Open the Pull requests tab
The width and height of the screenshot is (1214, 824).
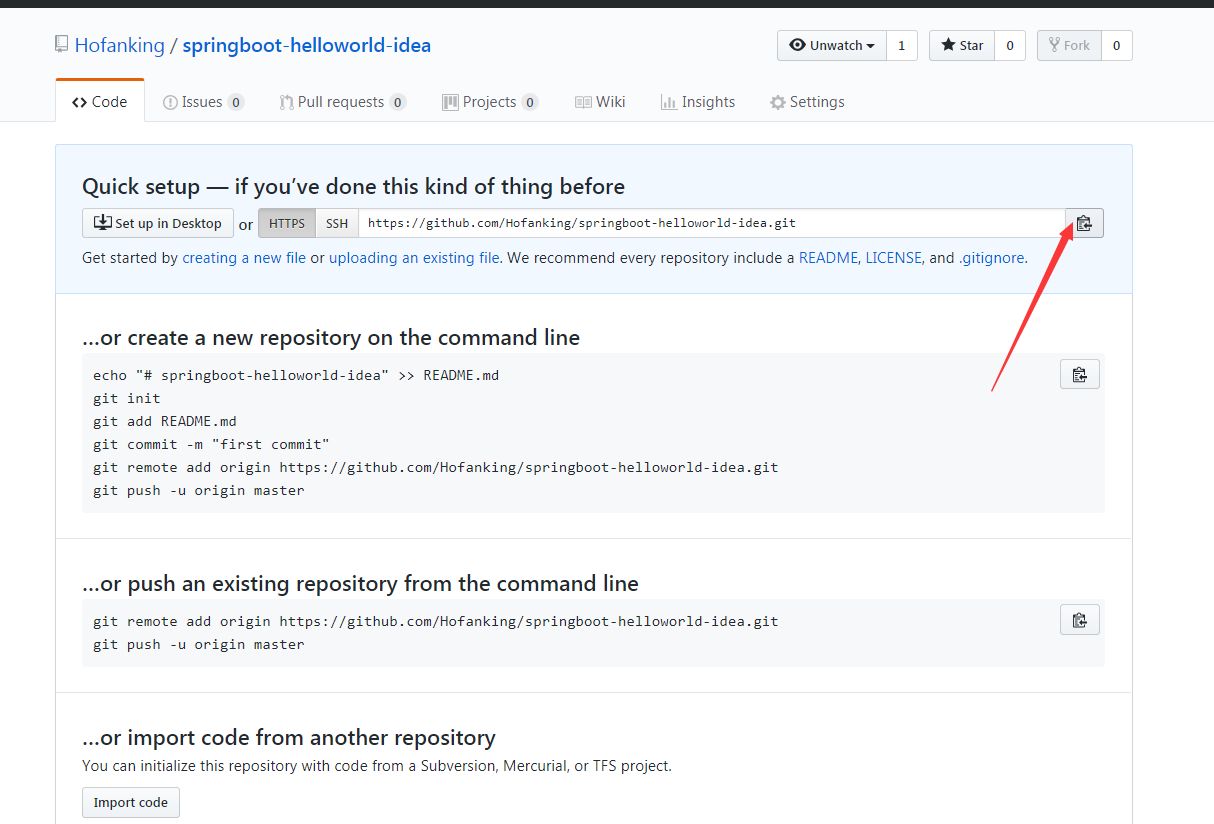tap(342, 101)
